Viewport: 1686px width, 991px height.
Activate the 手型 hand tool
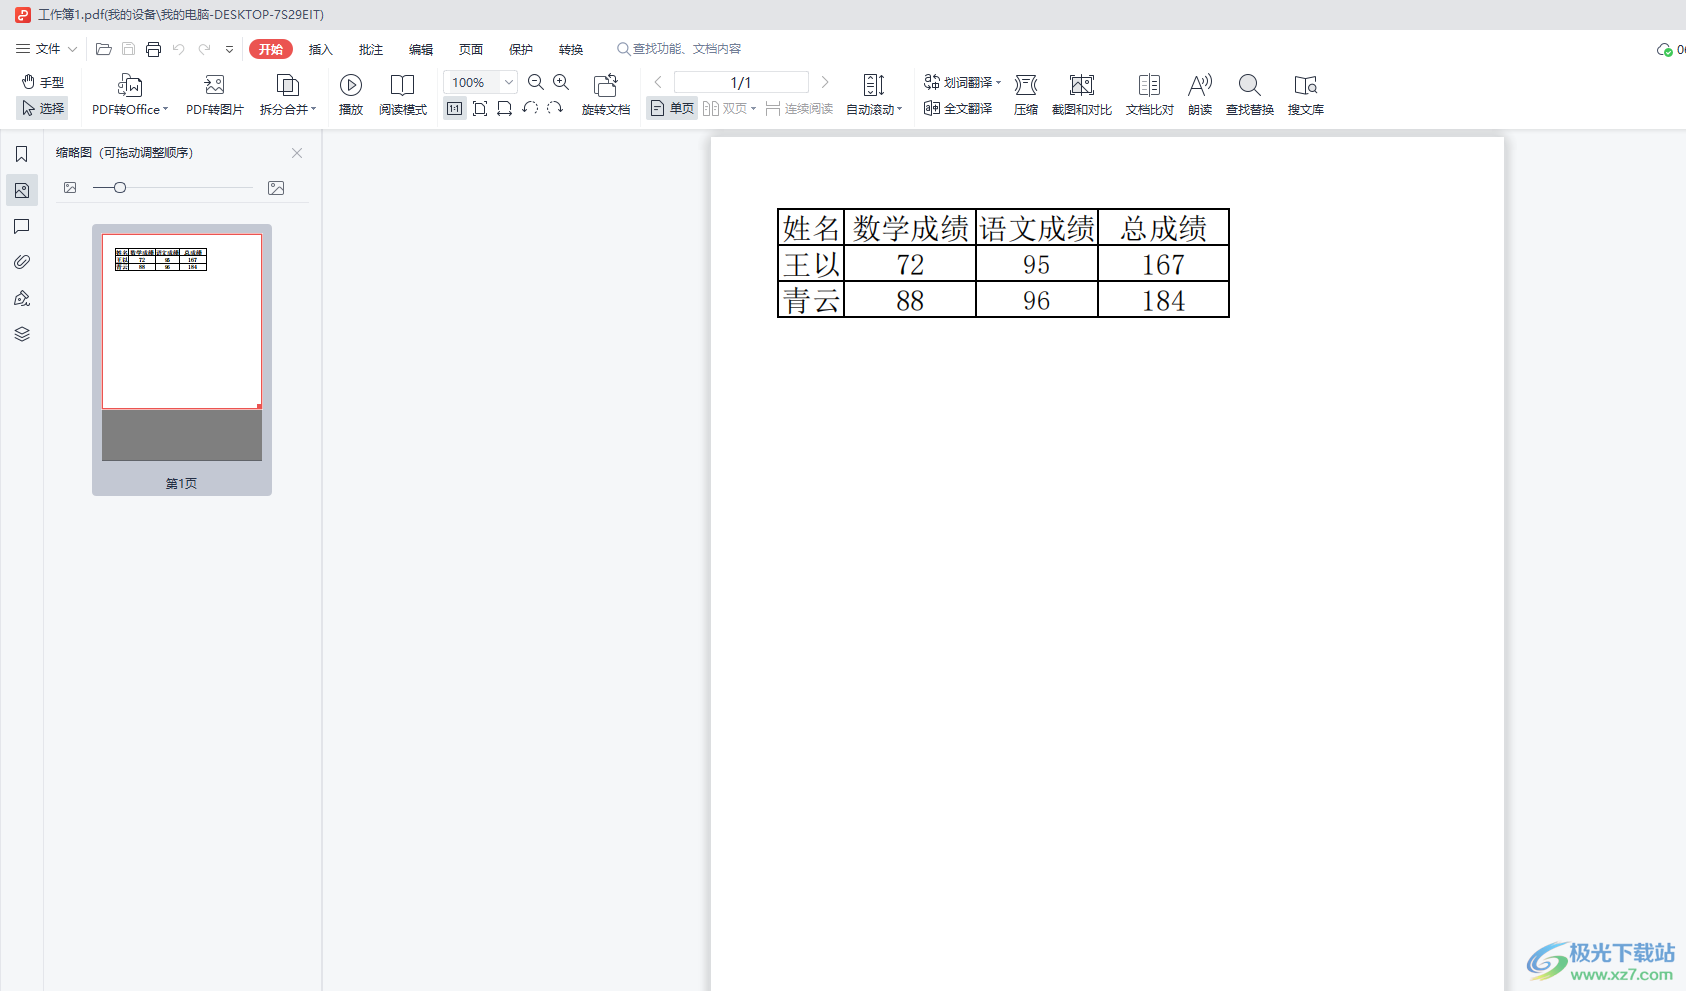(42, 82)
